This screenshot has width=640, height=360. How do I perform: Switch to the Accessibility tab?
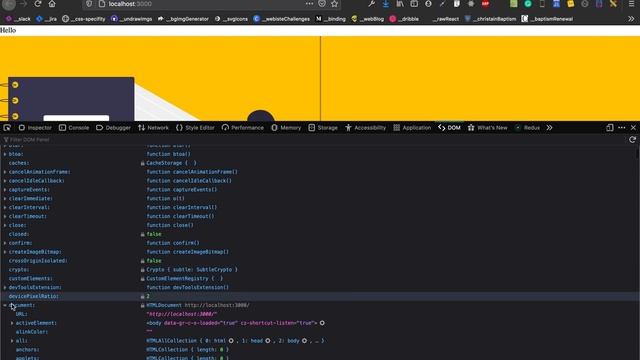point(365,128)
